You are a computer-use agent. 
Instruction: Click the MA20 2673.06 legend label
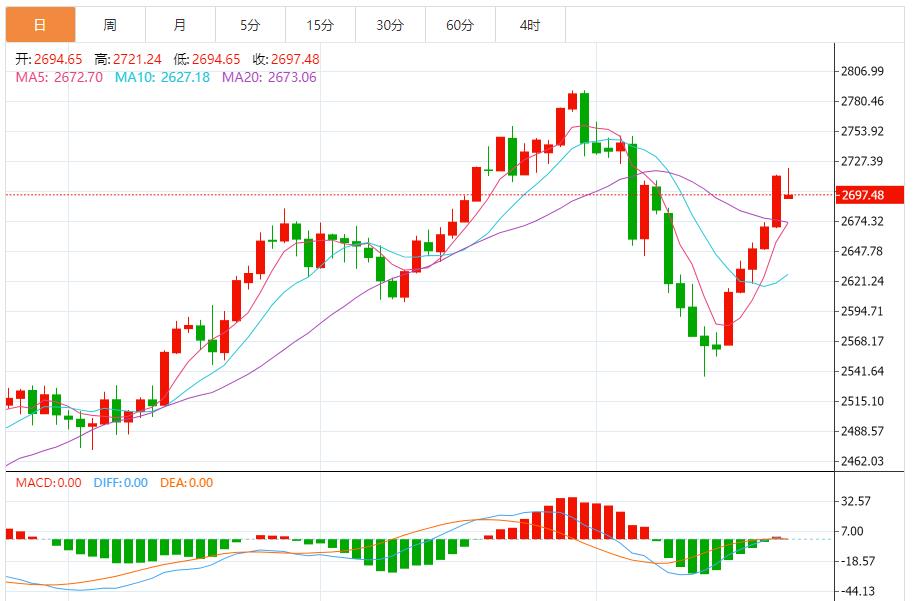[x=268, y=77]
